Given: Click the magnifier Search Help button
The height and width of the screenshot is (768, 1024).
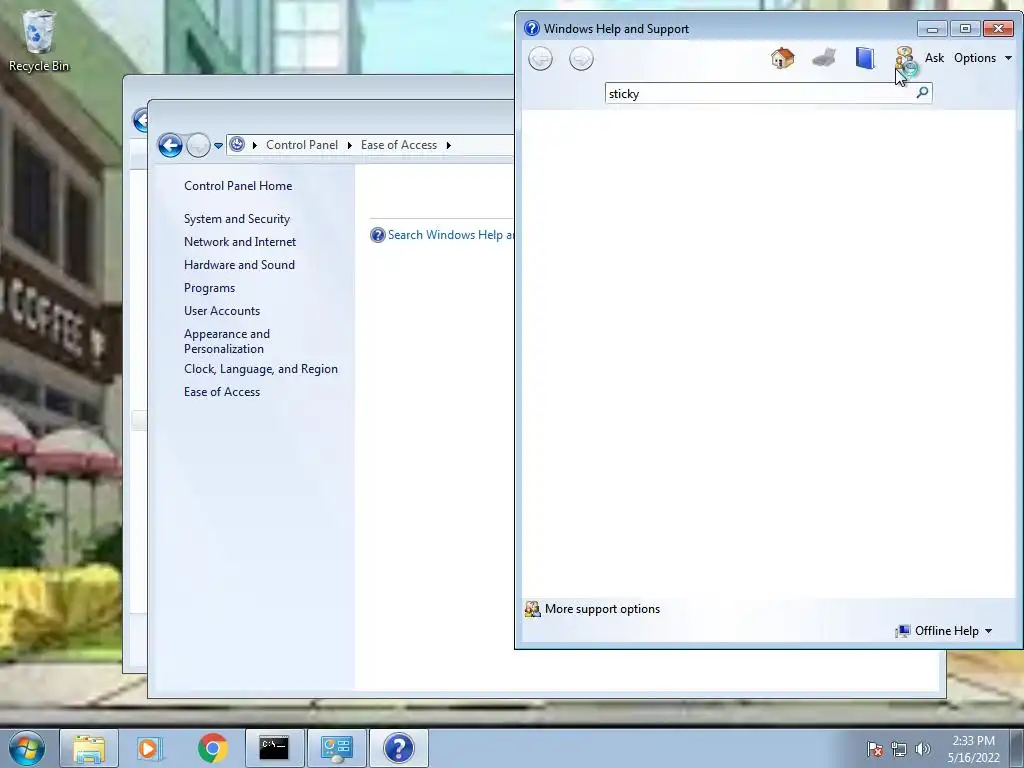Looking at the screenshot, I should pyautogui.click(x=922, y=93).
